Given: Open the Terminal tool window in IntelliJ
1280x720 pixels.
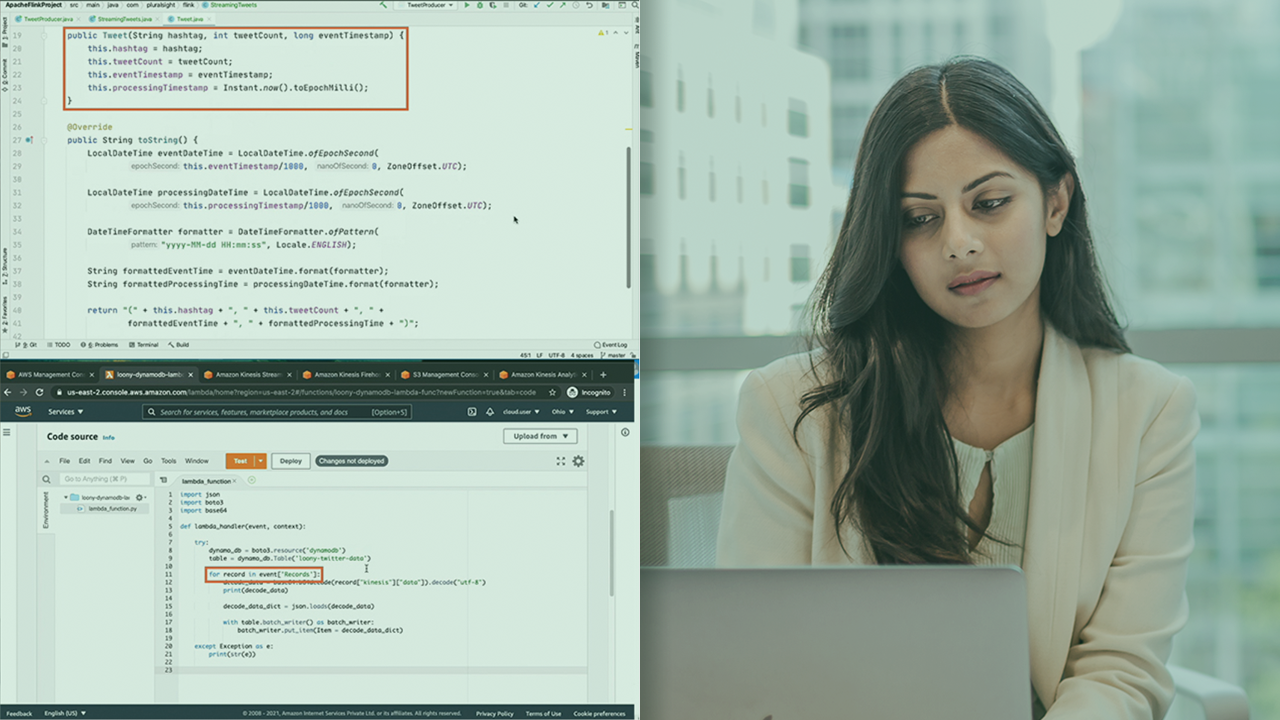Looking at the screenshot, I should click(x=146, y=345).
